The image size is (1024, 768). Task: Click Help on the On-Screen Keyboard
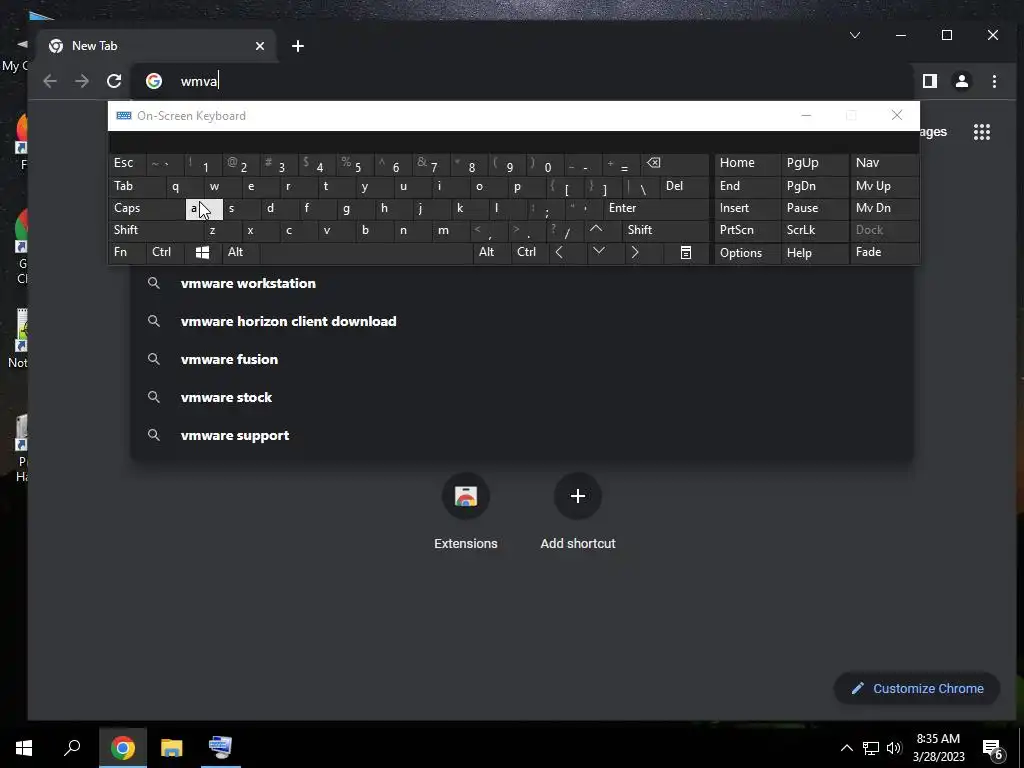pyautogui.click(x=814, y=253)
